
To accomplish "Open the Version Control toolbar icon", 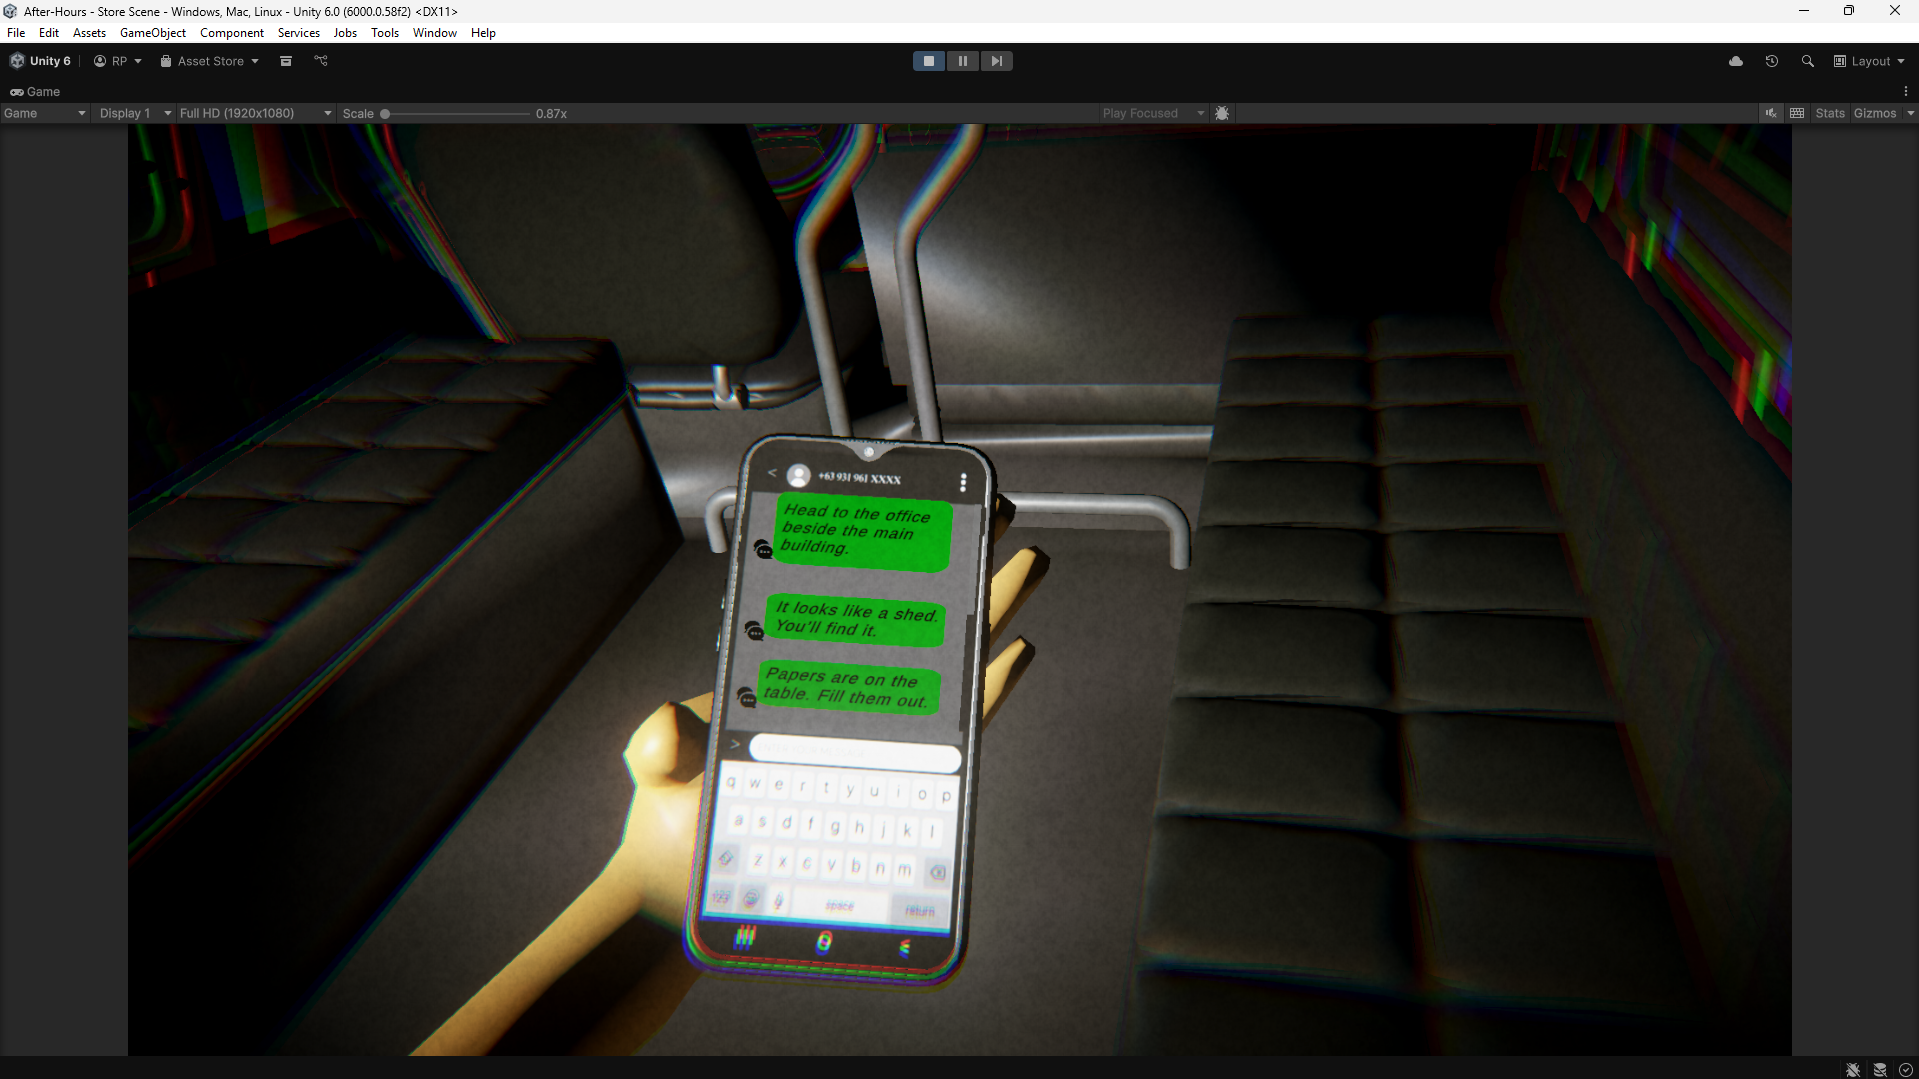I will point(321,61).
